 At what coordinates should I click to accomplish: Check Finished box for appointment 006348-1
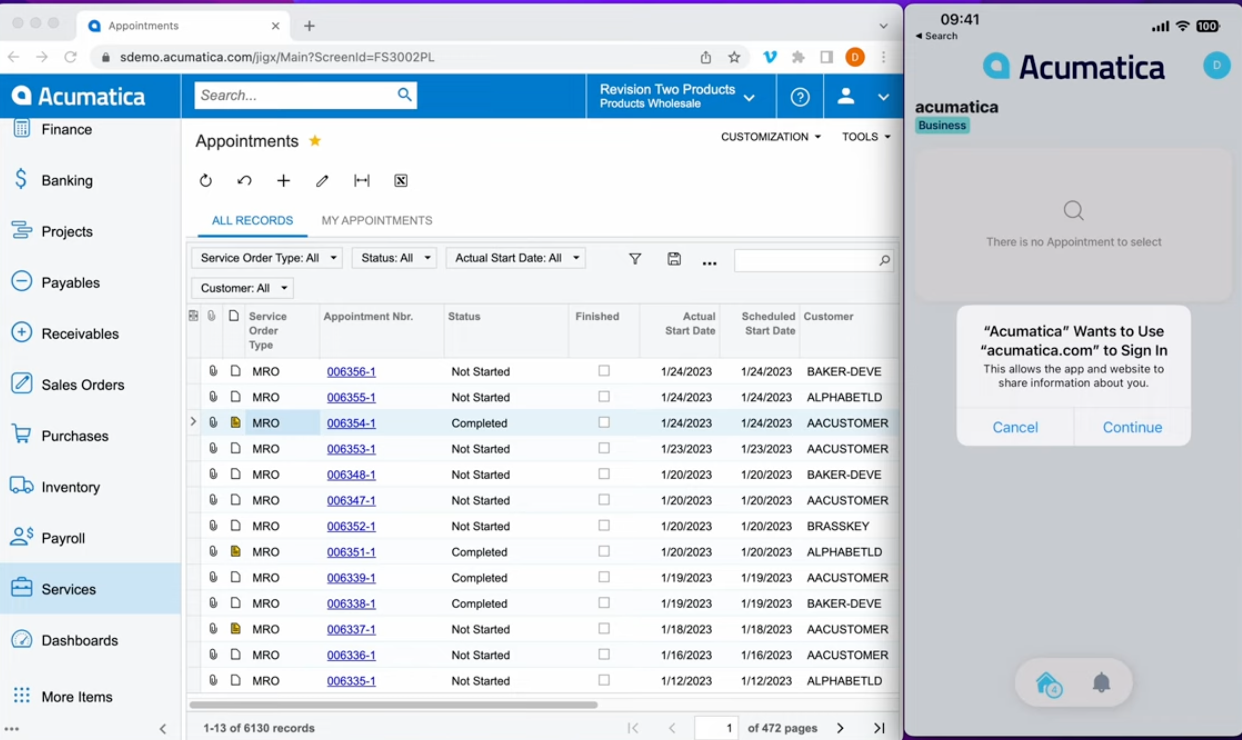[x=604, y=474]
